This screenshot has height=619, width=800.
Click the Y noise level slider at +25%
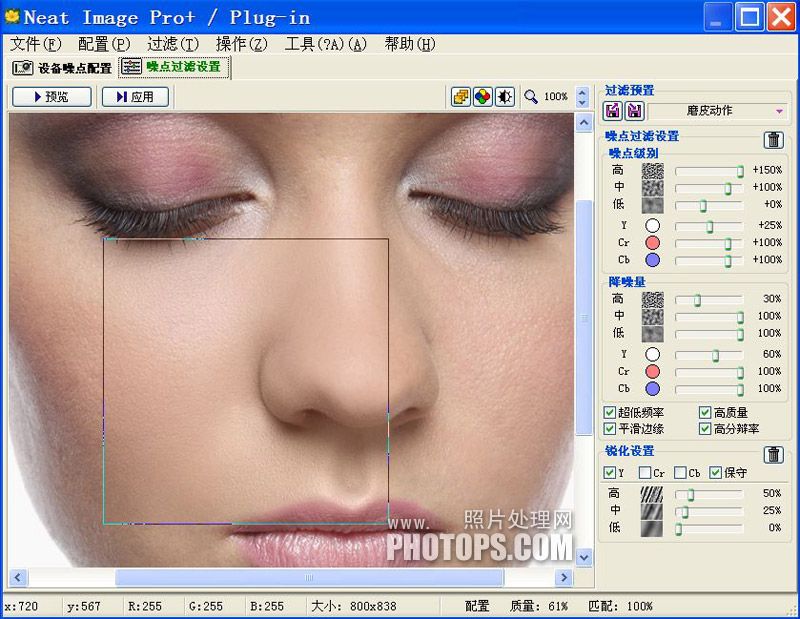coord(709,226)
